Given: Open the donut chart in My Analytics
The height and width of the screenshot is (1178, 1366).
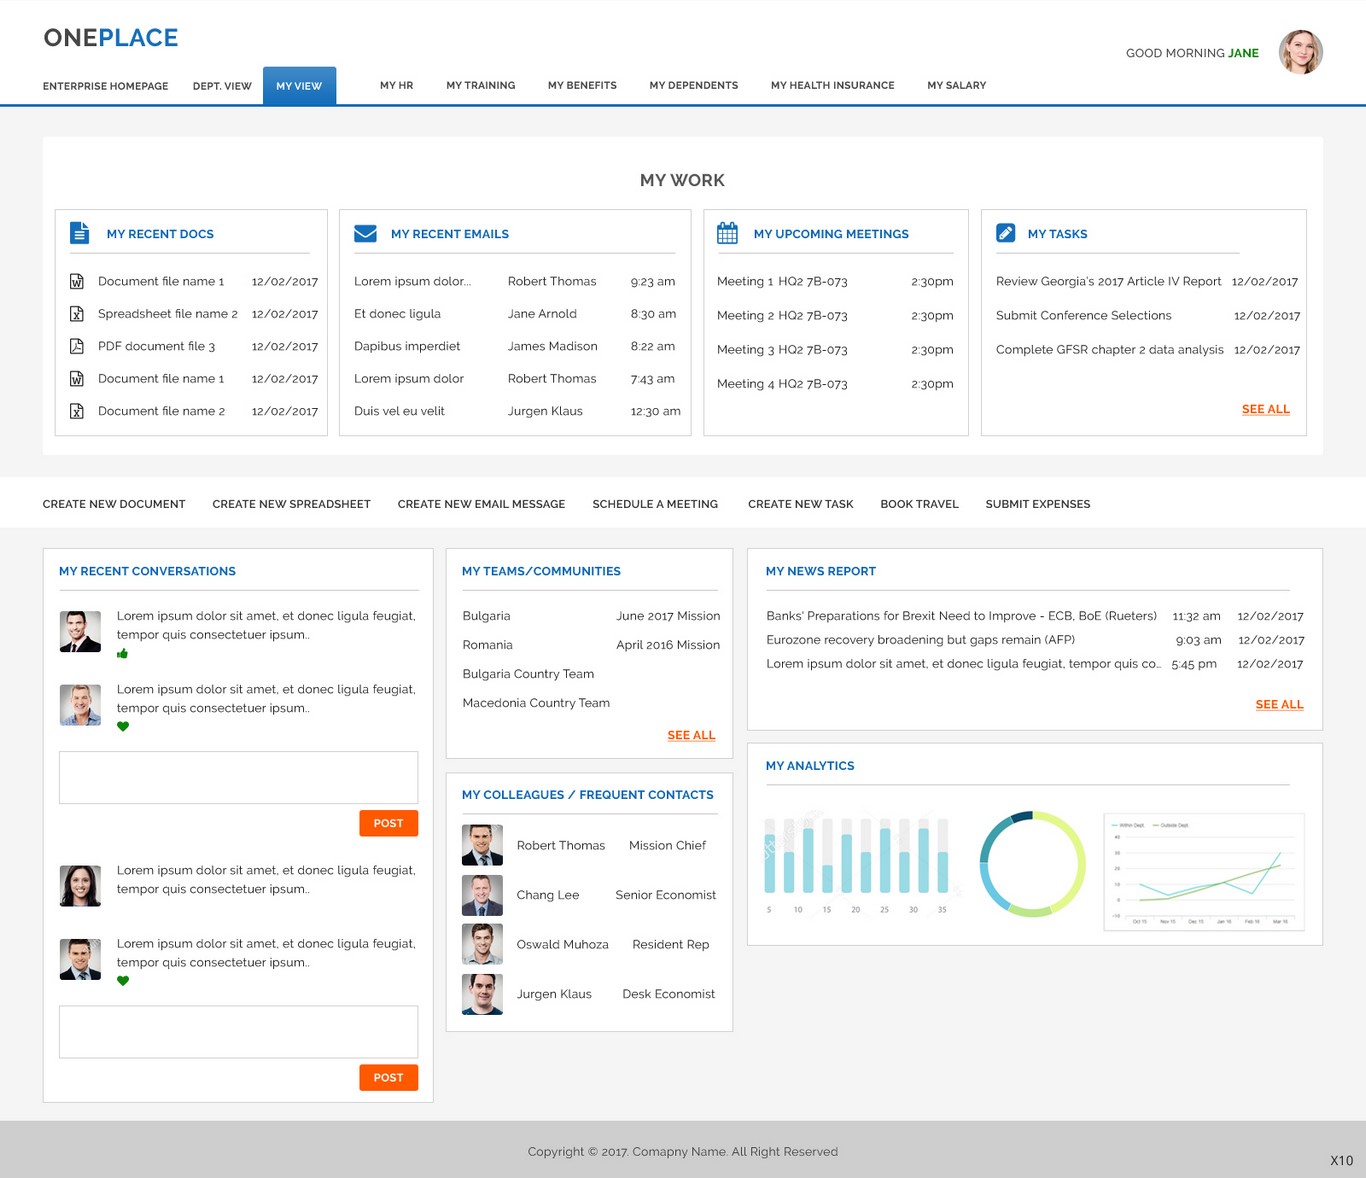Looking at the screenshot, I should (1032, 864).
